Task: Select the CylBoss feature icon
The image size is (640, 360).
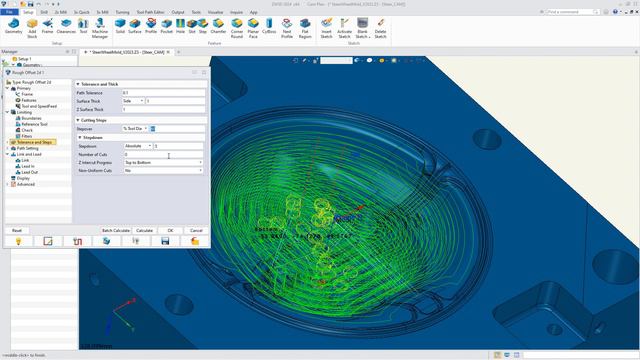Action: [x=269, y=26]
